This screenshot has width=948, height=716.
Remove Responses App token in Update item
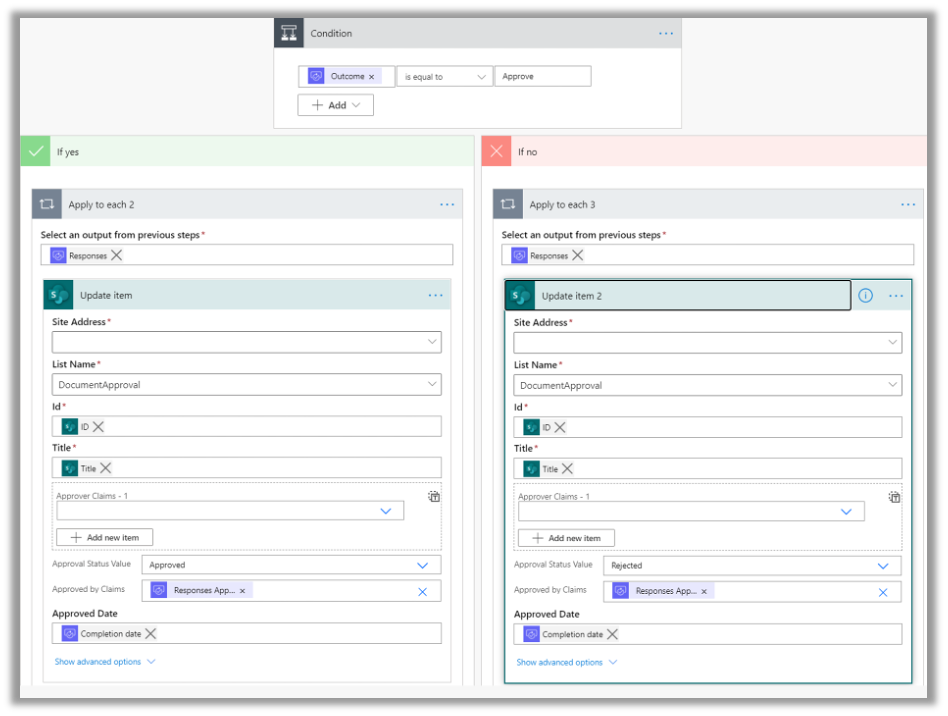[x=242, y=591]
